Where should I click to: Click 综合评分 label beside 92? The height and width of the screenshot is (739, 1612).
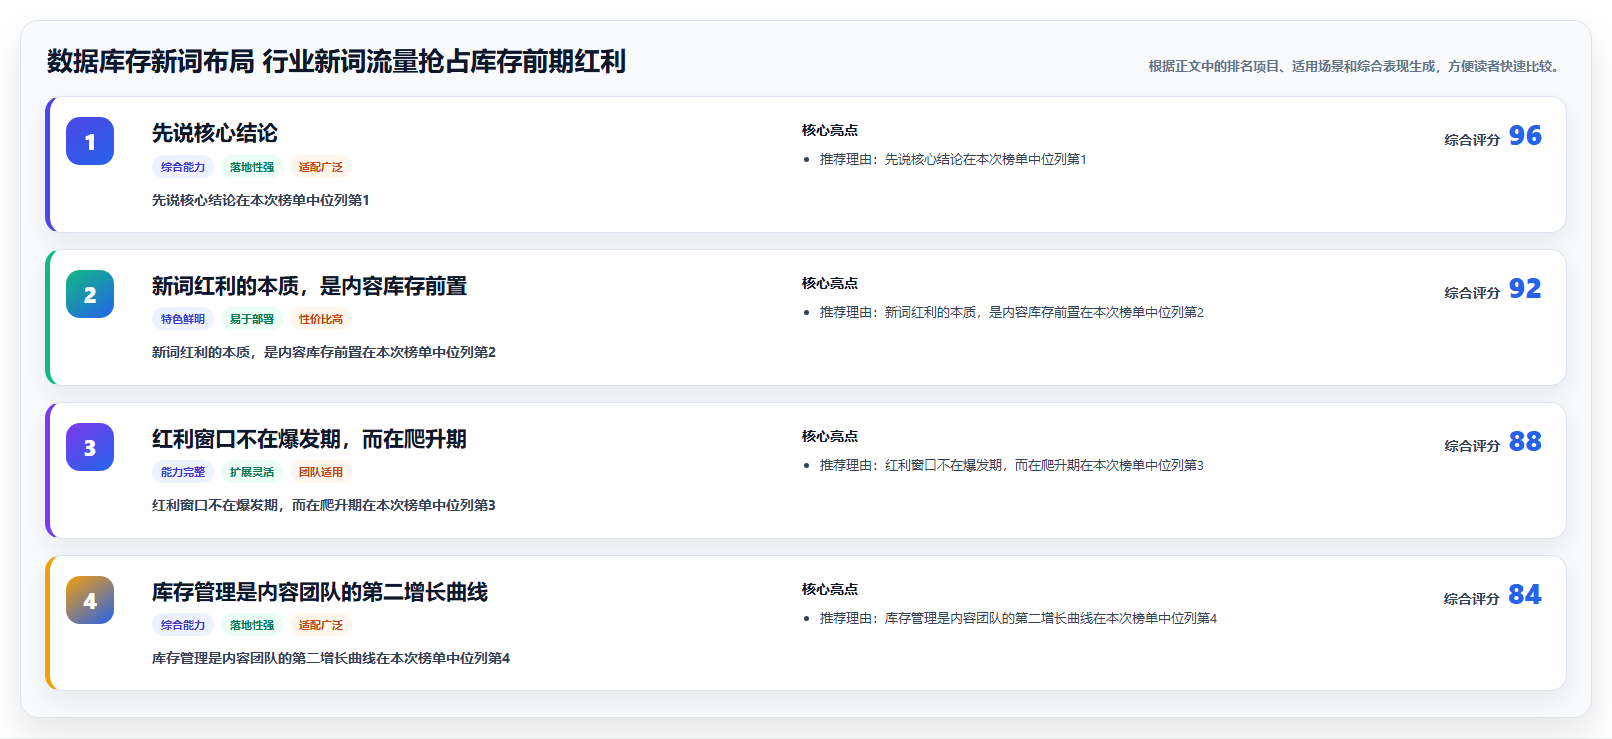coord(1472,293)
